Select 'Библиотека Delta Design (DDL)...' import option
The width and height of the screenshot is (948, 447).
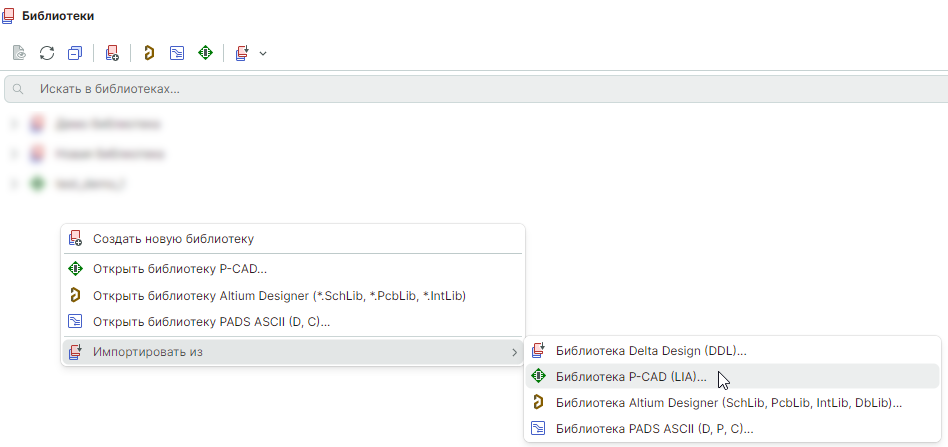(x=651, y=350)
